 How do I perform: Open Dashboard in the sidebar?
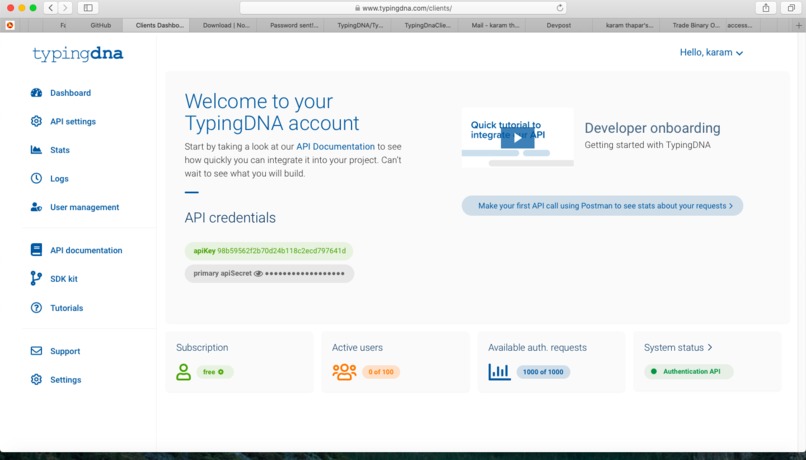point(70,93)
